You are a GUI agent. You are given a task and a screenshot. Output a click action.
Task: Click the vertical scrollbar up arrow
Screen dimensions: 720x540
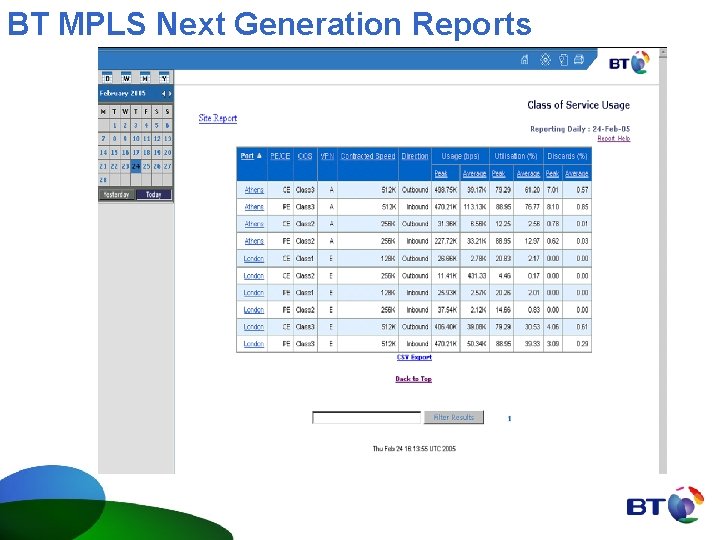[663, 53]
